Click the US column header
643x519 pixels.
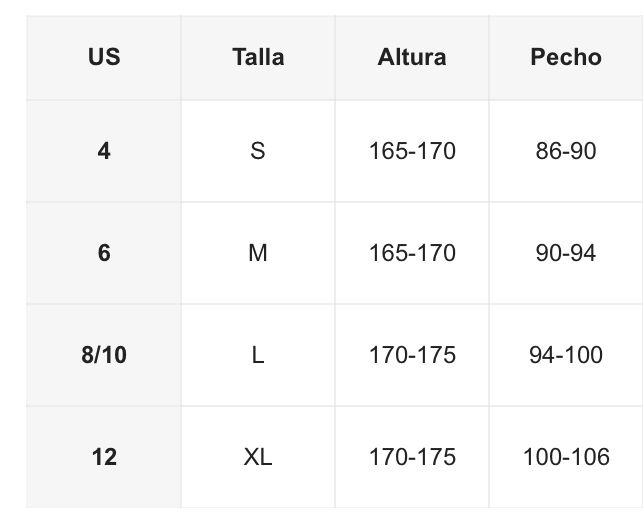(104, 57)
